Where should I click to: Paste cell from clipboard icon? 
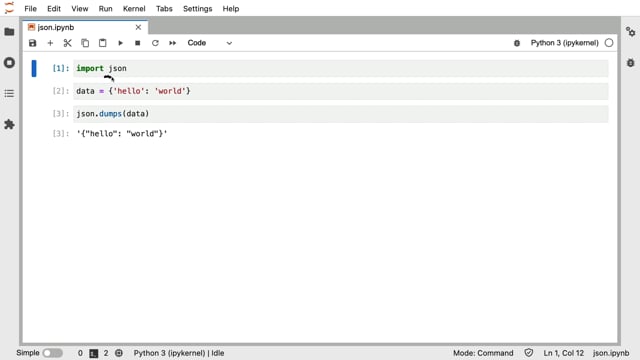click(x=102, y=43)
